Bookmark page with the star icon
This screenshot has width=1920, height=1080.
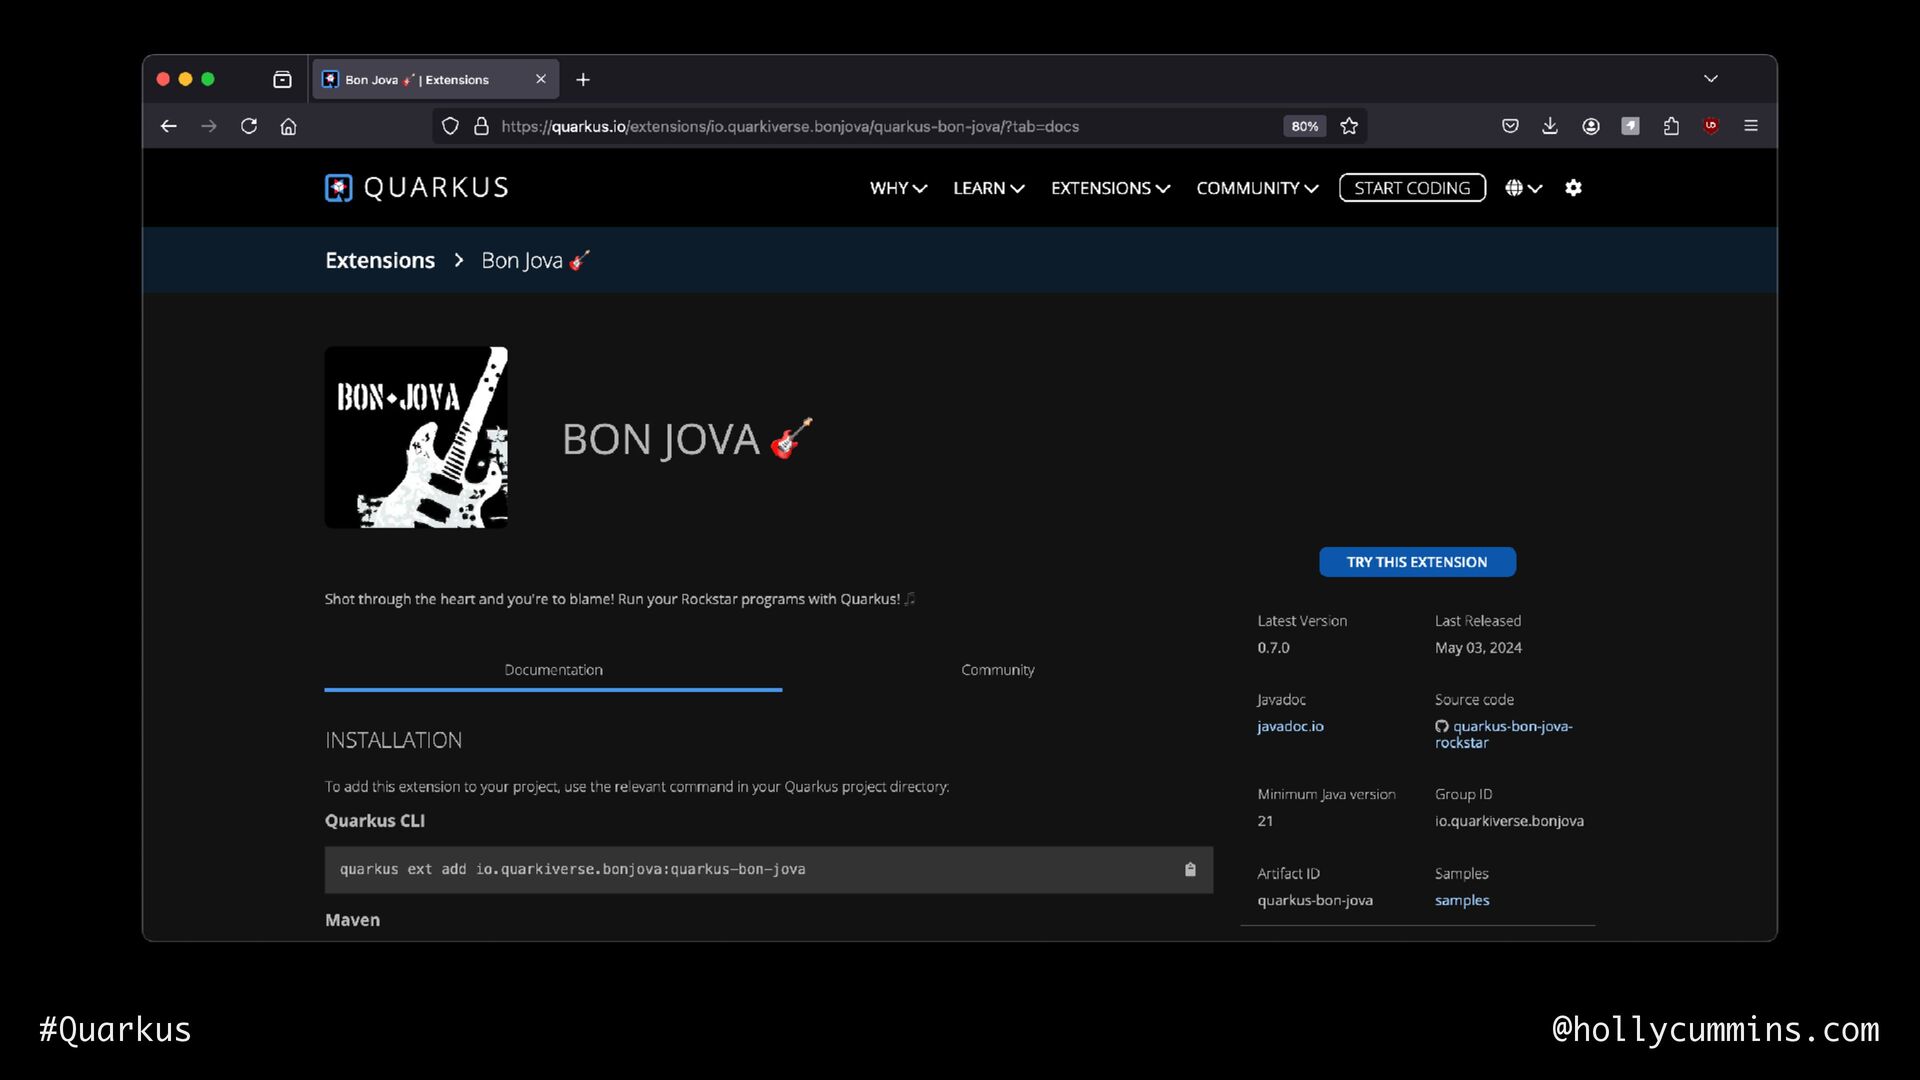click(1349, 126)
